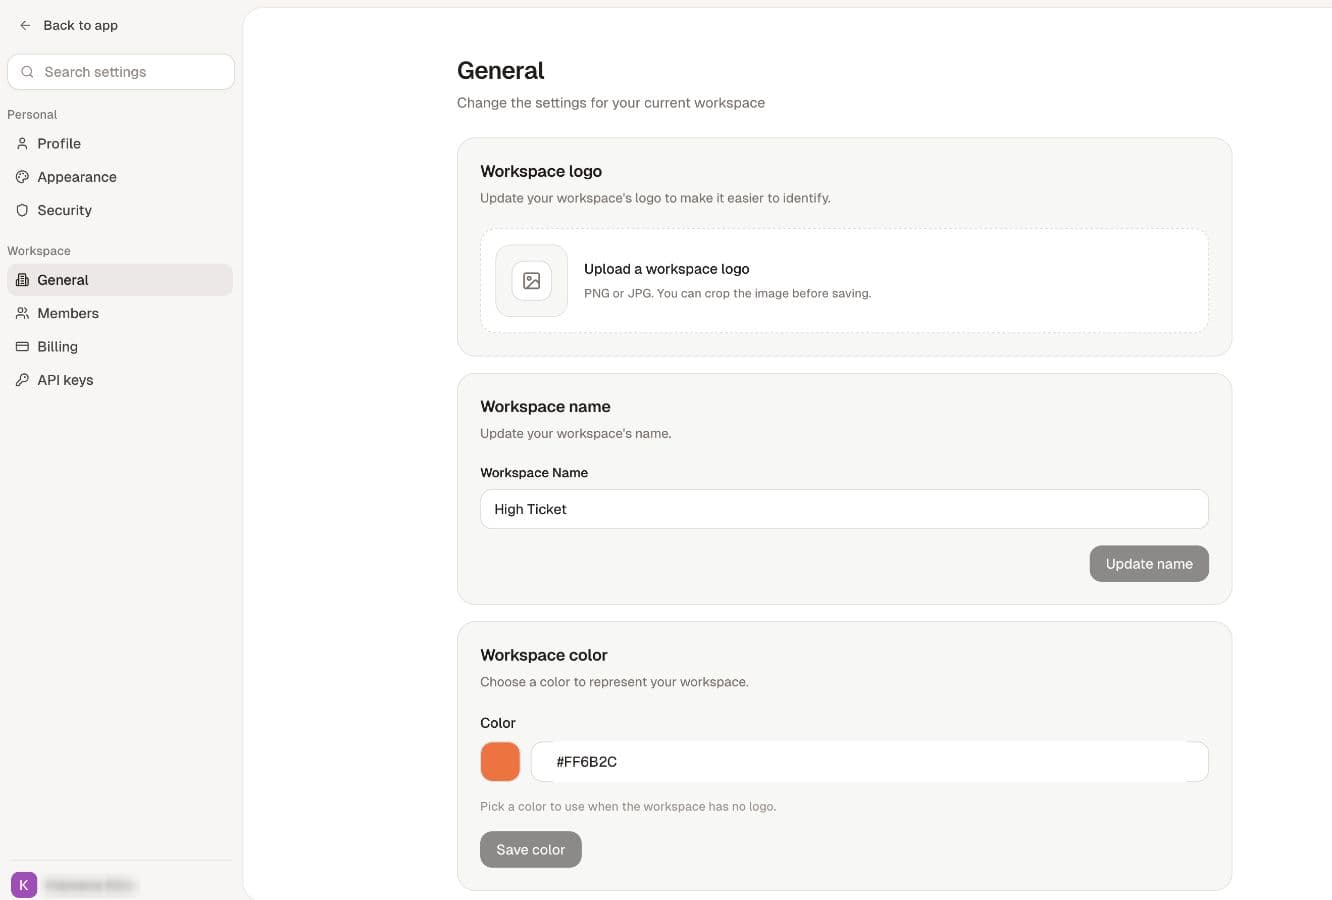The height and width of the screenshot is (900, 1332).
Task: Click the search magnifier icon
Action: tap(27, 72)
